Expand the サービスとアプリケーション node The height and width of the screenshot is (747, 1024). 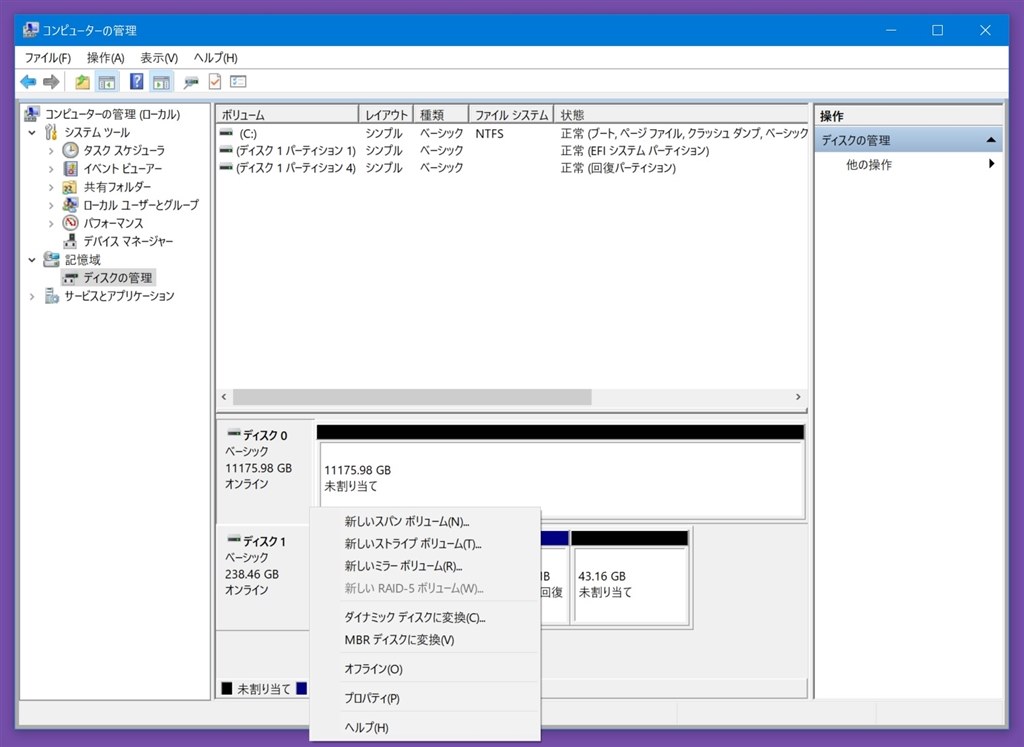(x=32, y=296)
